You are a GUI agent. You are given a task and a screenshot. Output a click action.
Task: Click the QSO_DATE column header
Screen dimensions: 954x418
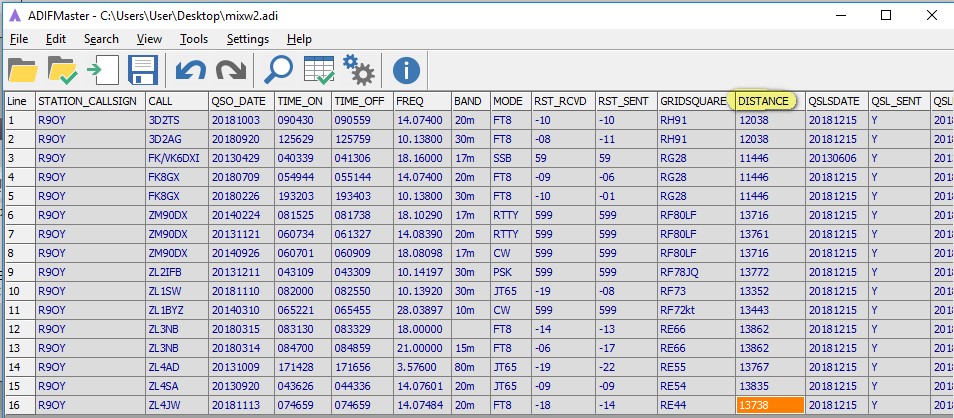coord(238,101)
